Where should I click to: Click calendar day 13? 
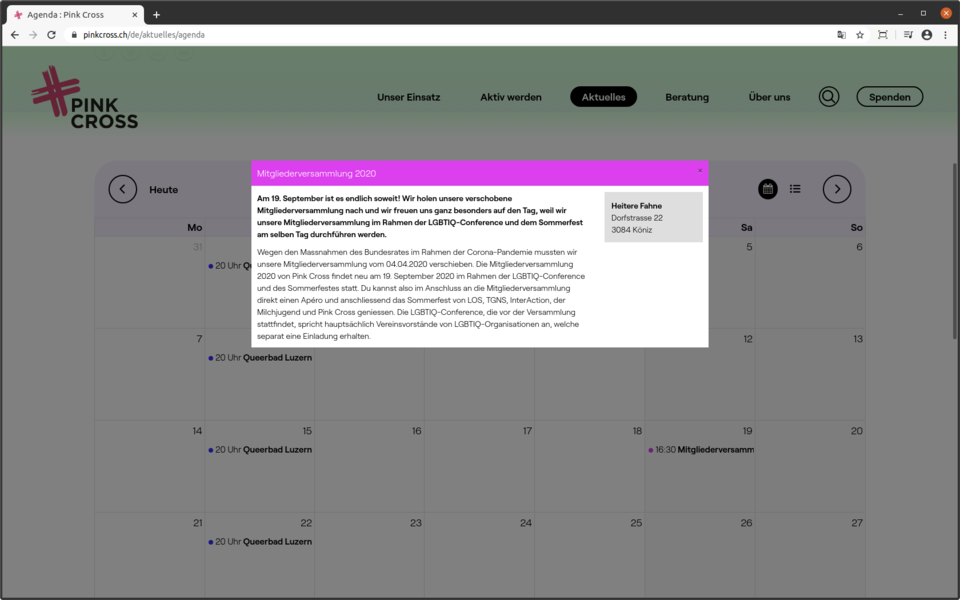[858, 339]
